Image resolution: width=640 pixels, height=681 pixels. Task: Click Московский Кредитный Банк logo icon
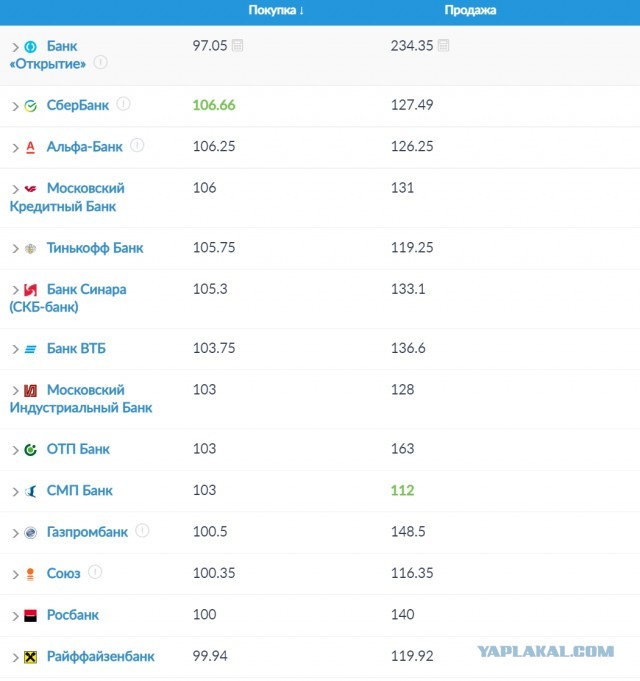[30, 189]
